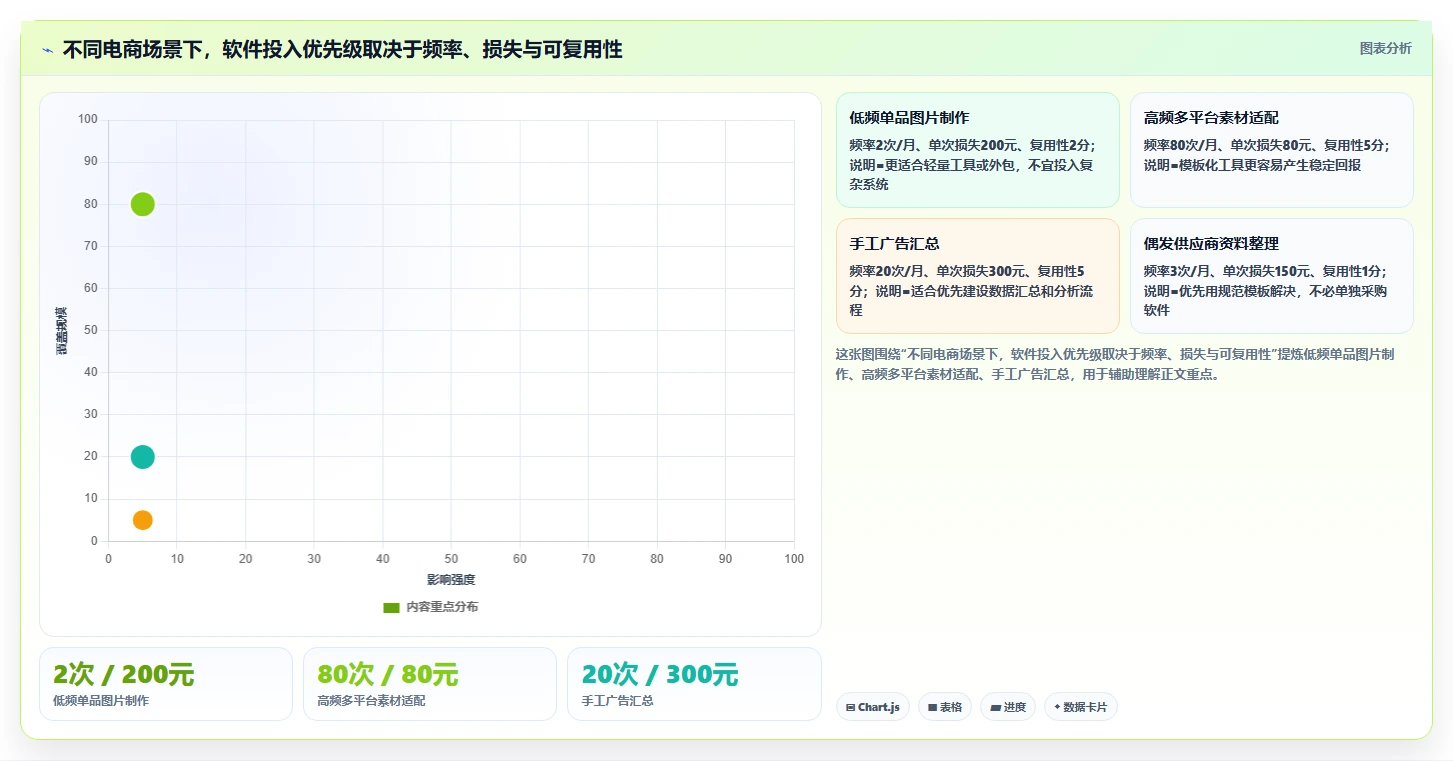Click the 覆盖范围 y-axis title
1453x761 pixels.
pos(61,330)
